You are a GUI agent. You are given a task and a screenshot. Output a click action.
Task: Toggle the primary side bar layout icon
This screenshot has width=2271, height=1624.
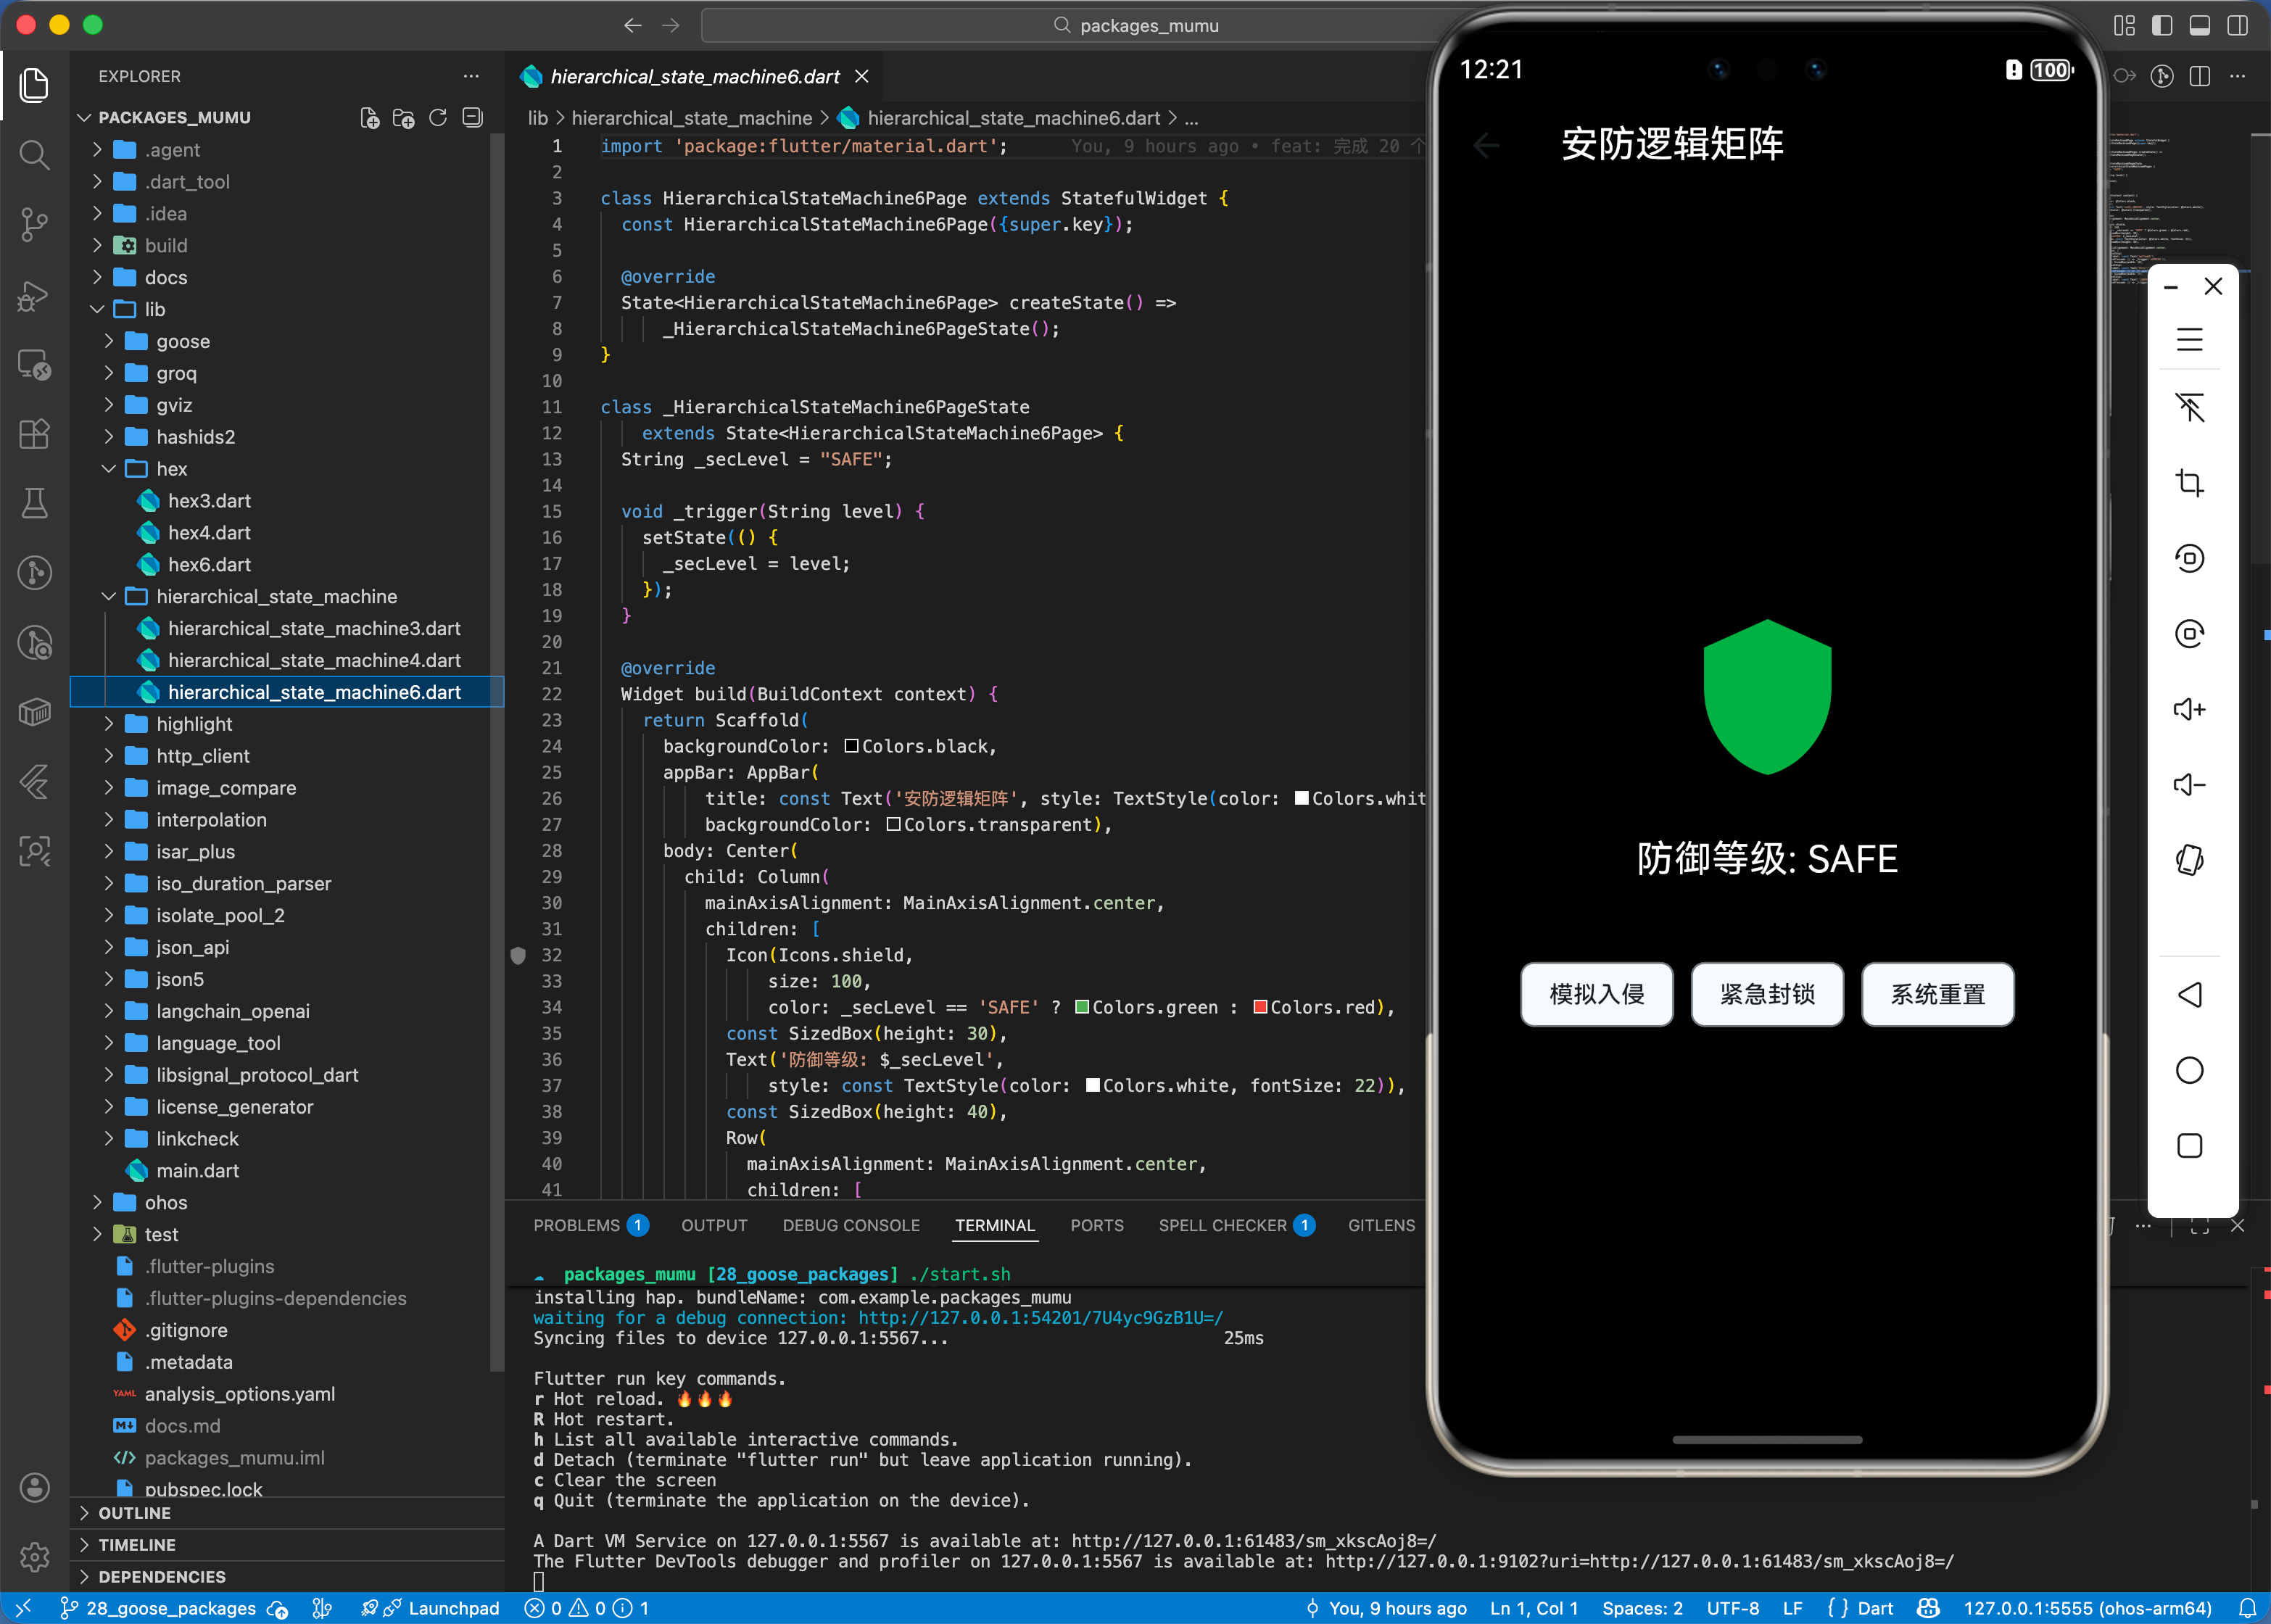point(2162,25)
